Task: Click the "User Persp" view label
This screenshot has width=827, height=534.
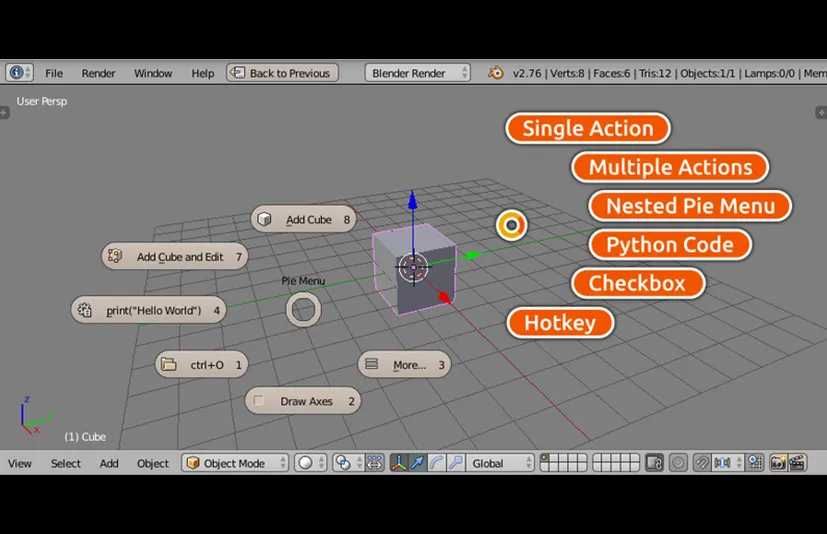Action: coord(41,101)
